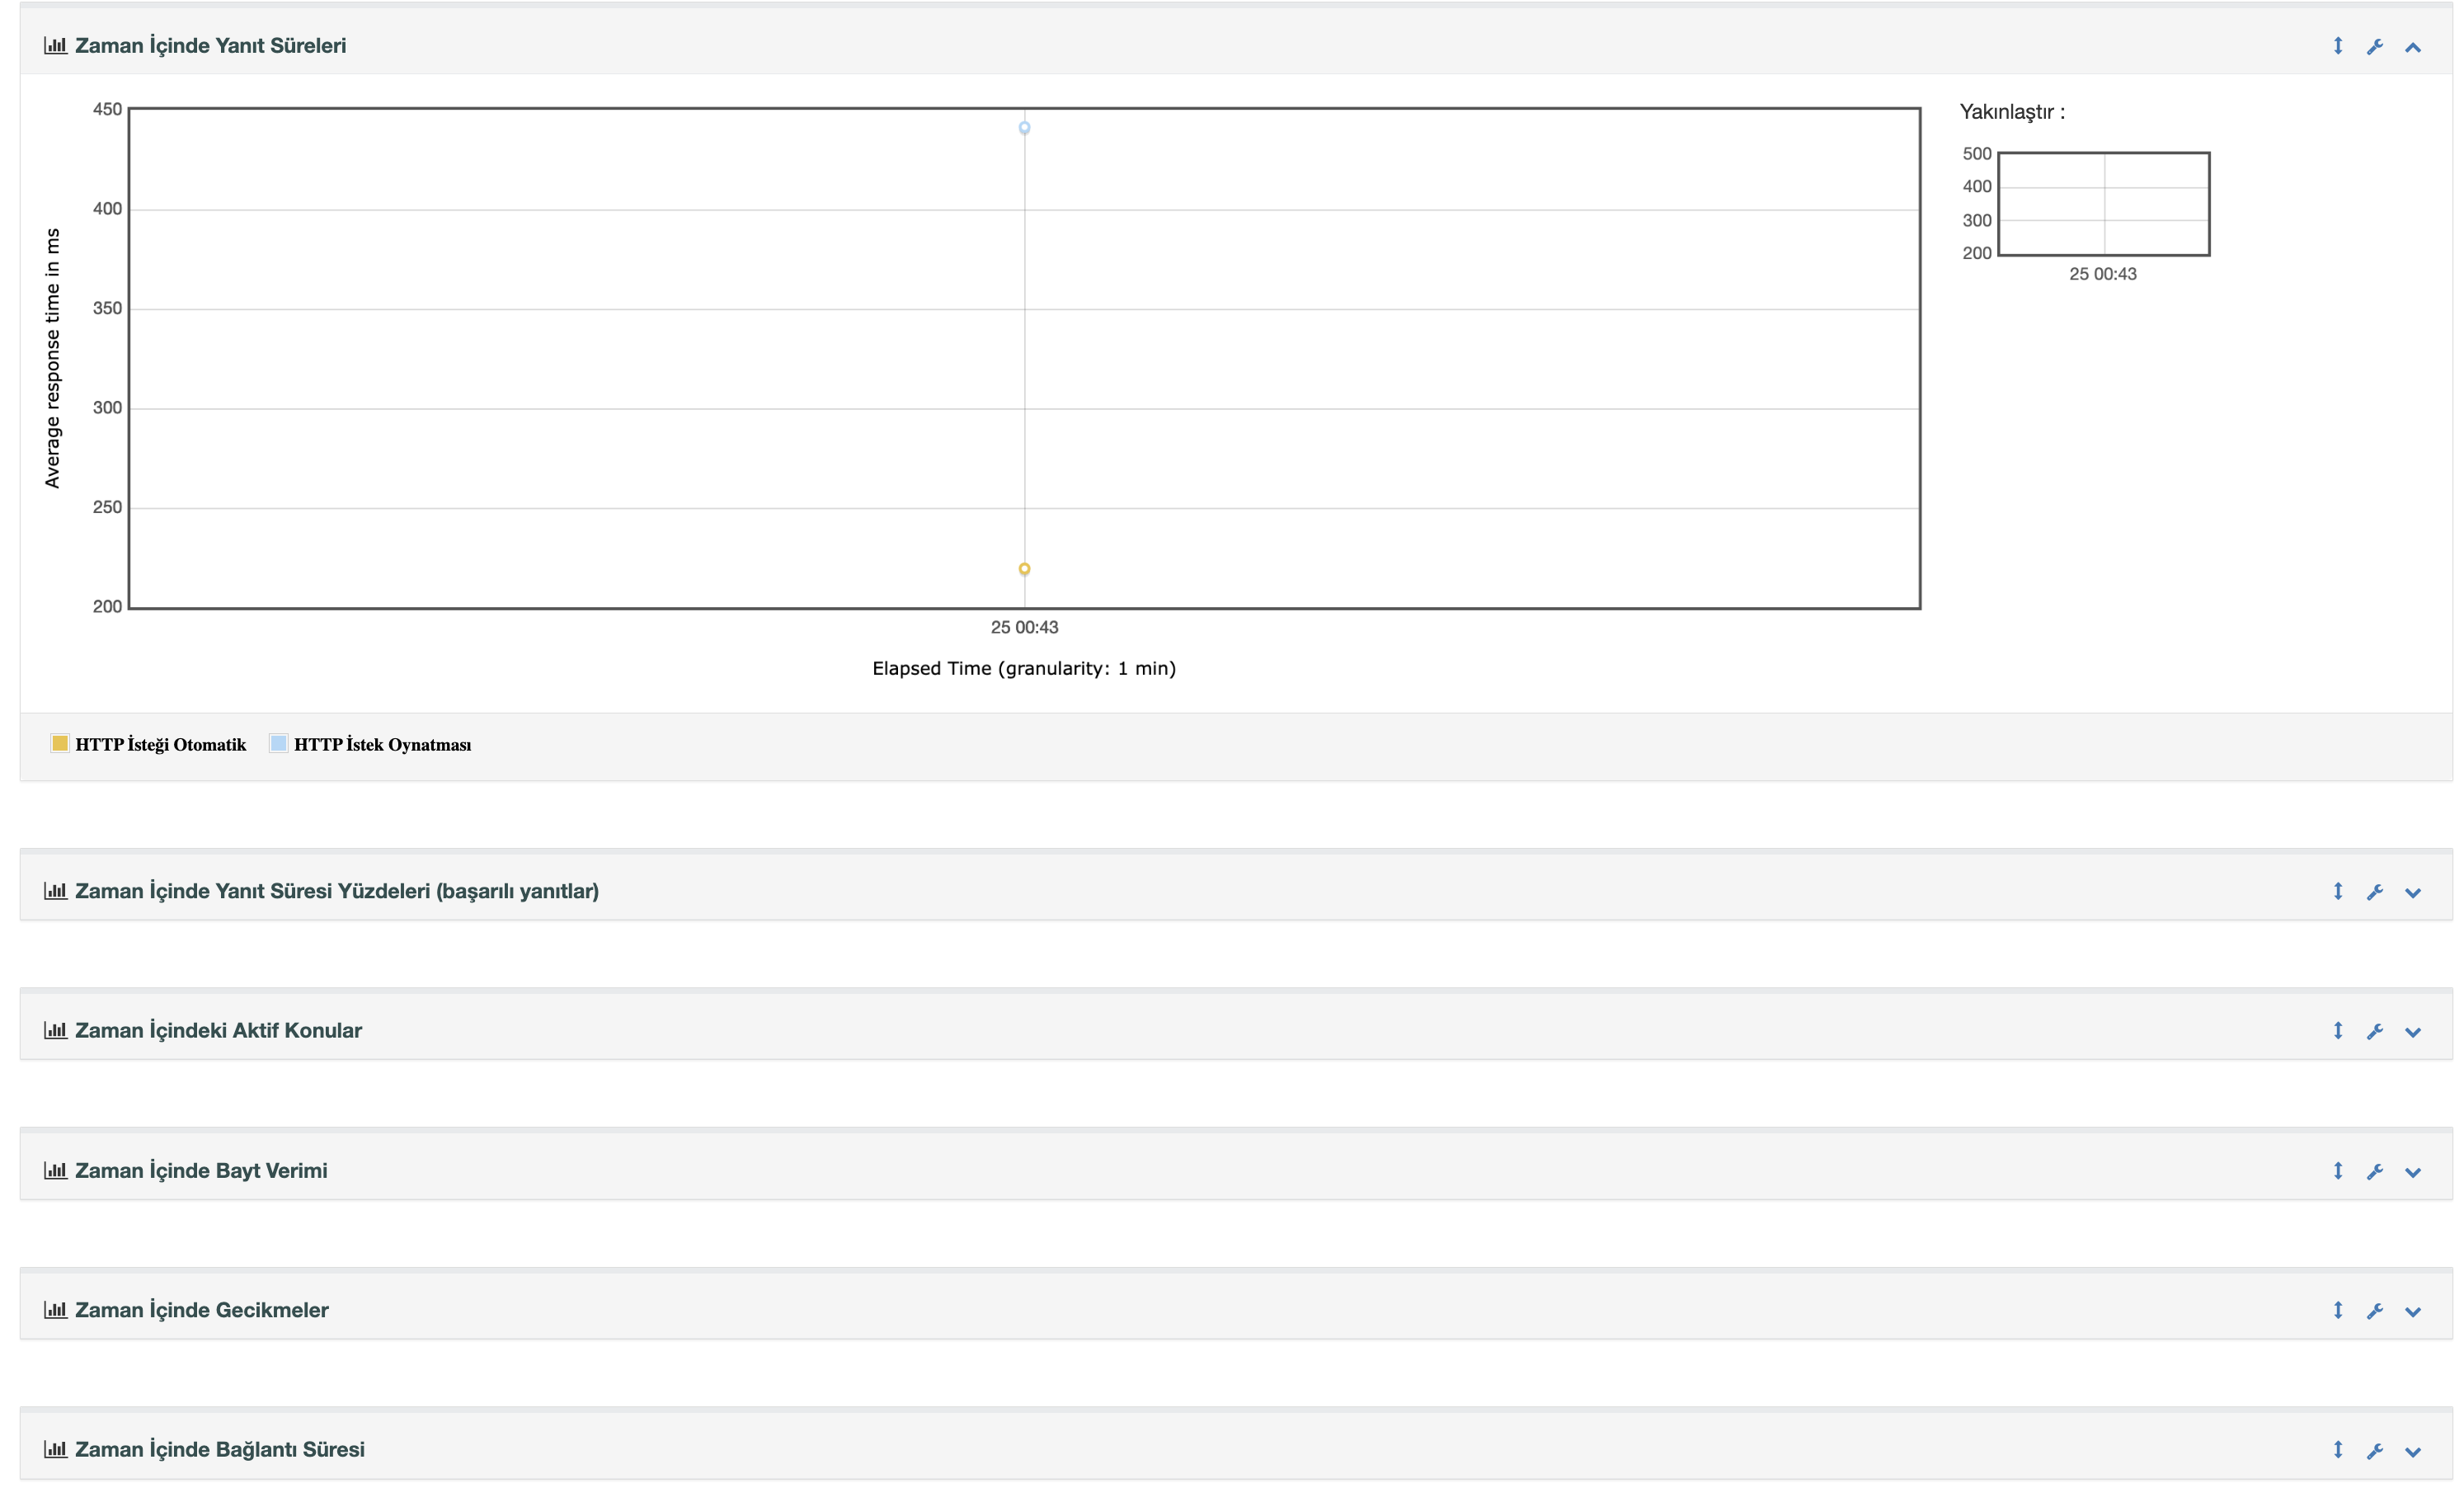The height and width of the screenshot is (1488, 2464).
Task: Open settings wrench for Zaman İçinde Yanıt Süreleri panel
Action: tap(2376, 46)
